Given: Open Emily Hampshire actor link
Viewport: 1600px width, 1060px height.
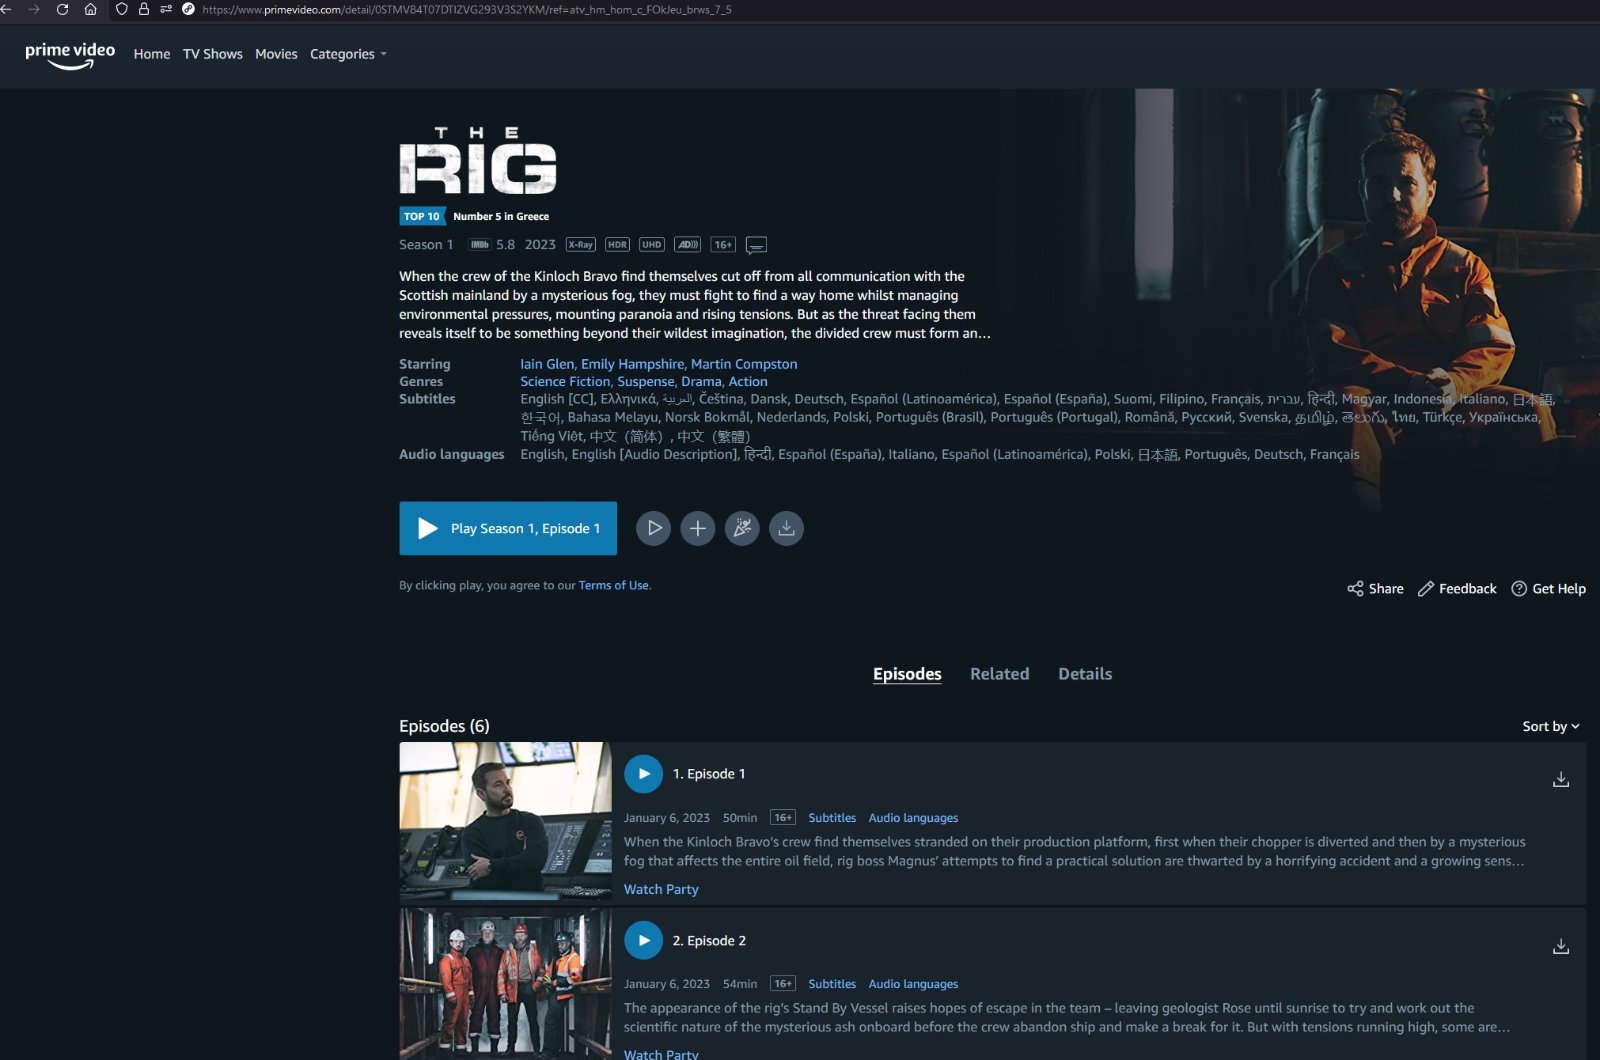Looking at the screenshot, I should [632, 364].
